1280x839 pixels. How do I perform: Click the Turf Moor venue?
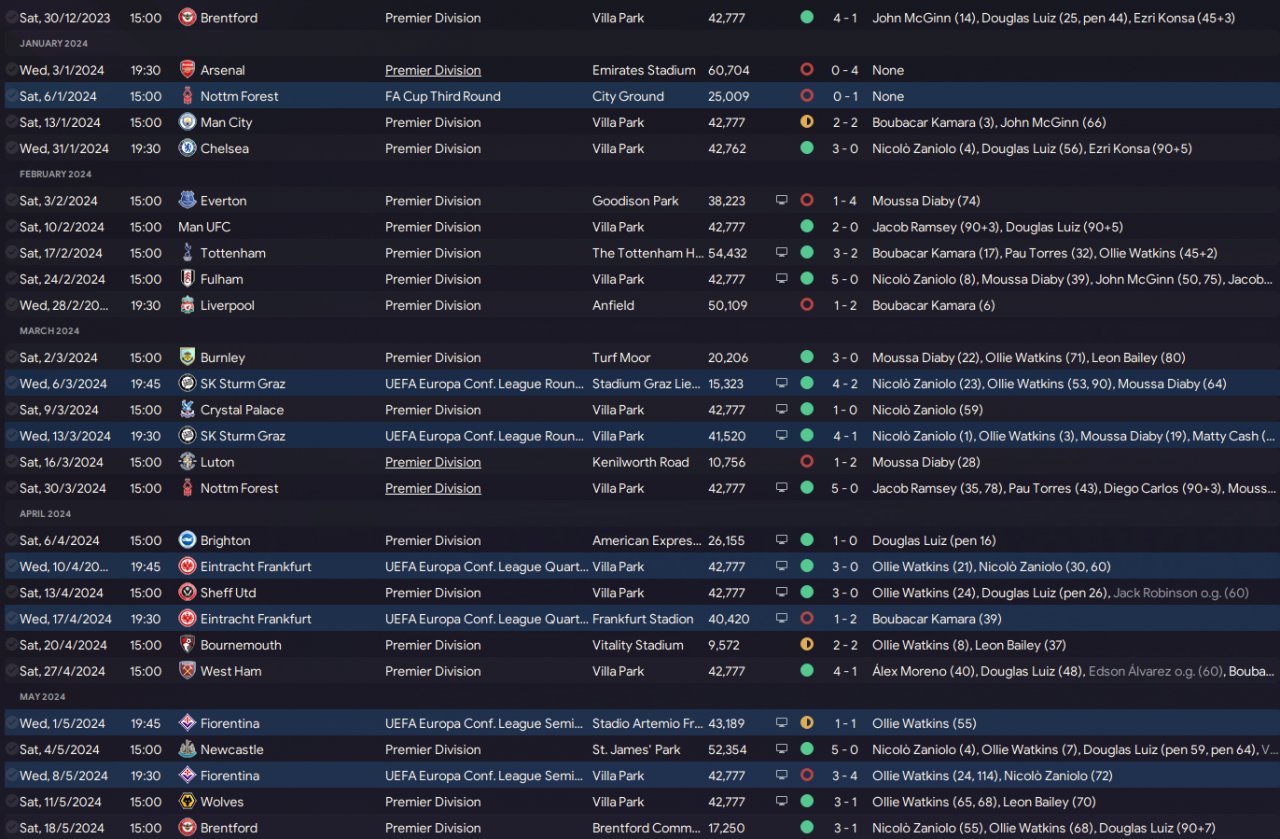tap(621, 357)
